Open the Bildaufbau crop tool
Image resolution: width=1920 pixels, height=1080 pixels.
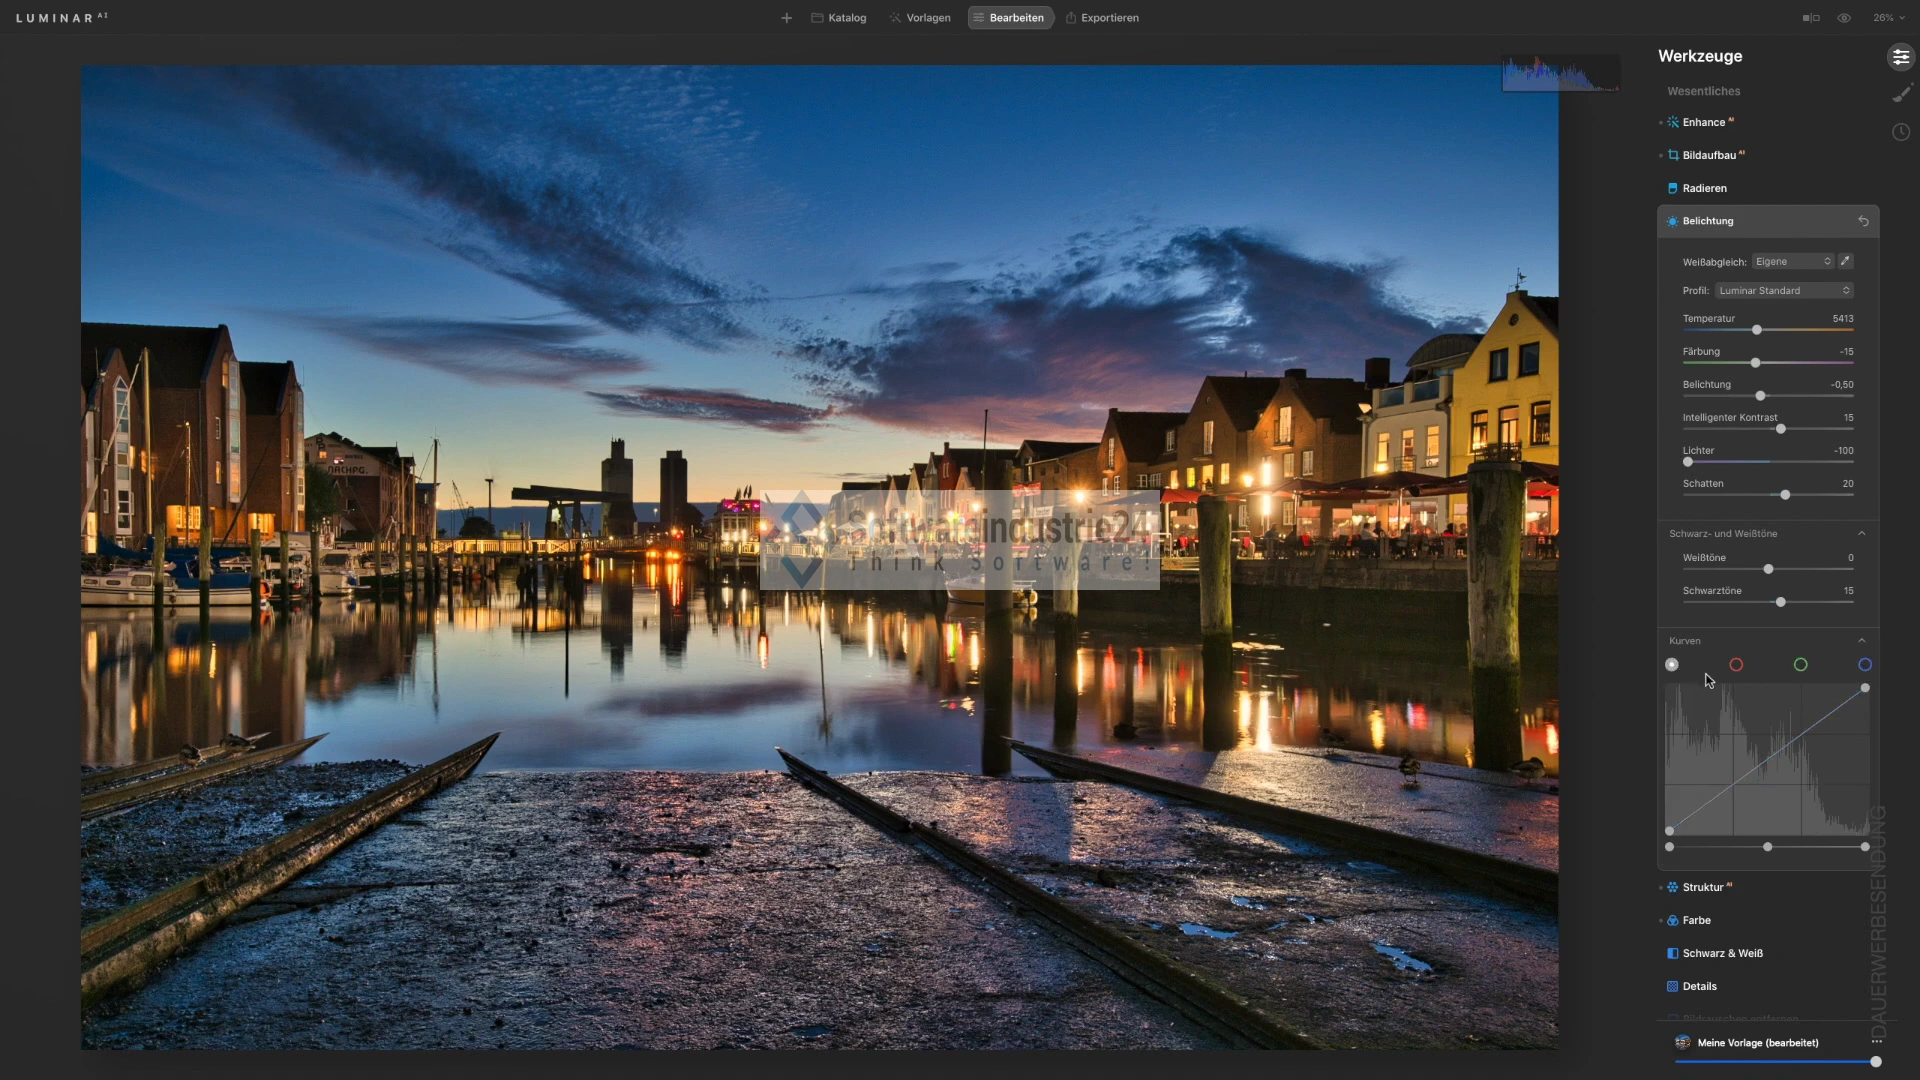[1708, 155]
